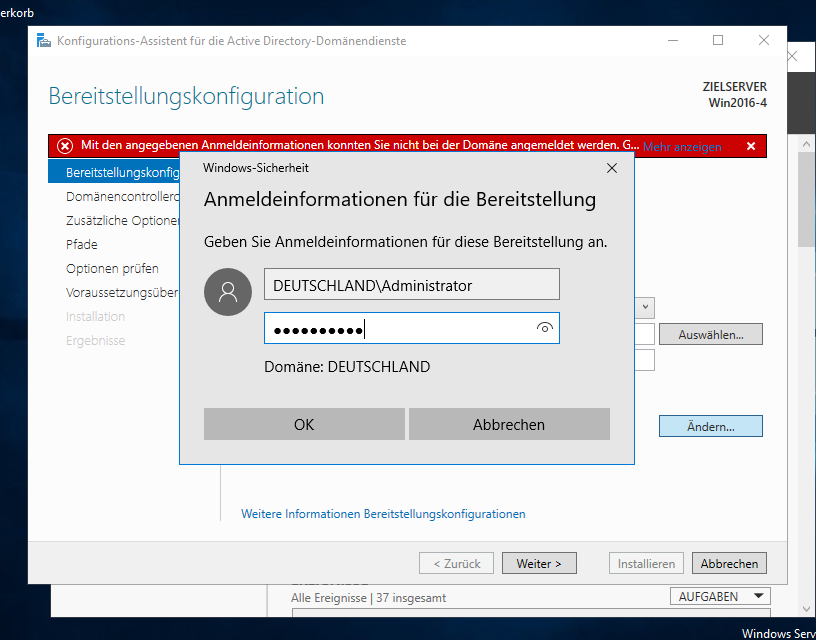Viewport: 816px width, 640px height.
Task: Click the Auswählen... button
Action: 710,334
